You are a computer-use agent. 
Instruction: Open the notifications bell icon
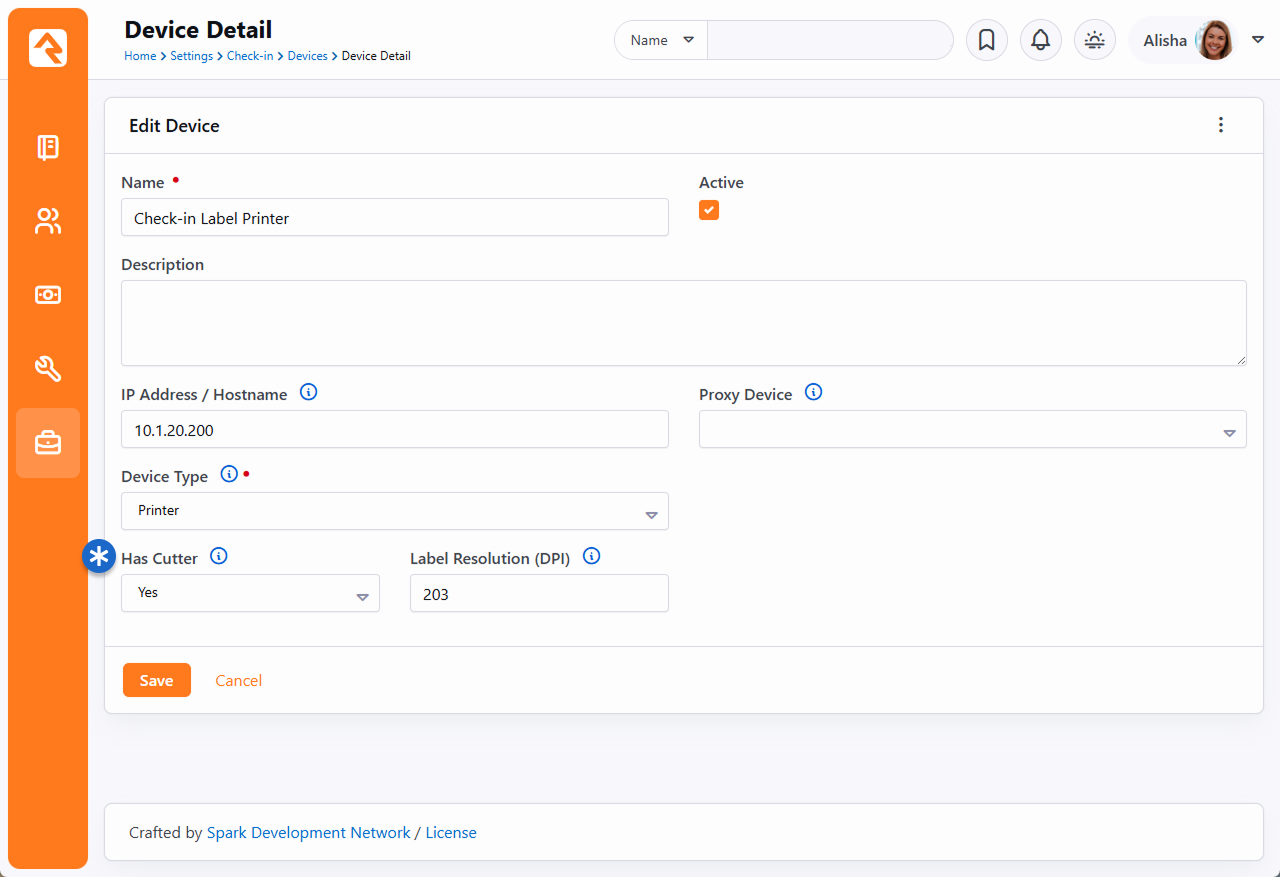coord(1040,40)
